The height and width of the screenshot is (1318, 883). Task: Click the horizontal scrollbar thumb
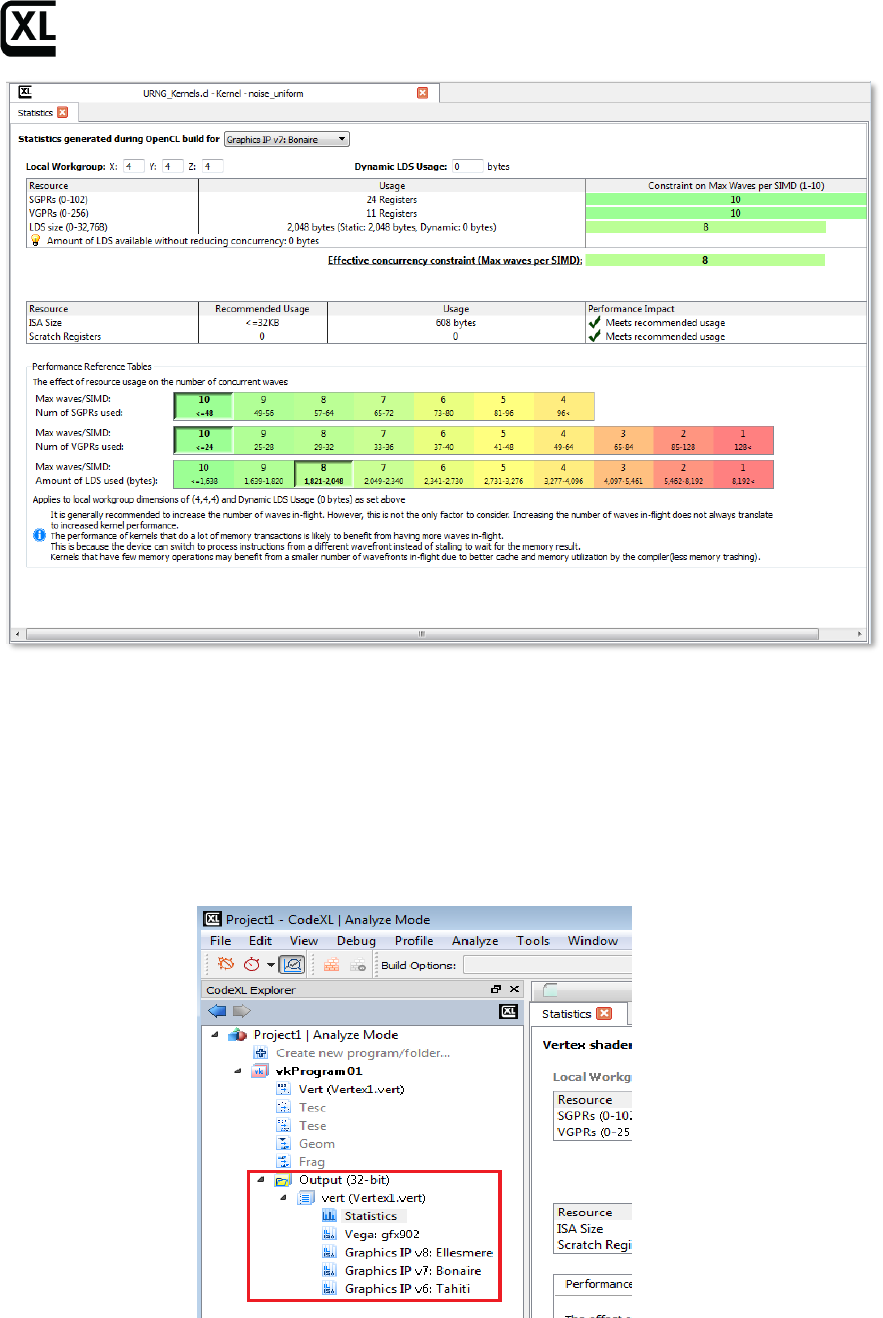point(423,634)
